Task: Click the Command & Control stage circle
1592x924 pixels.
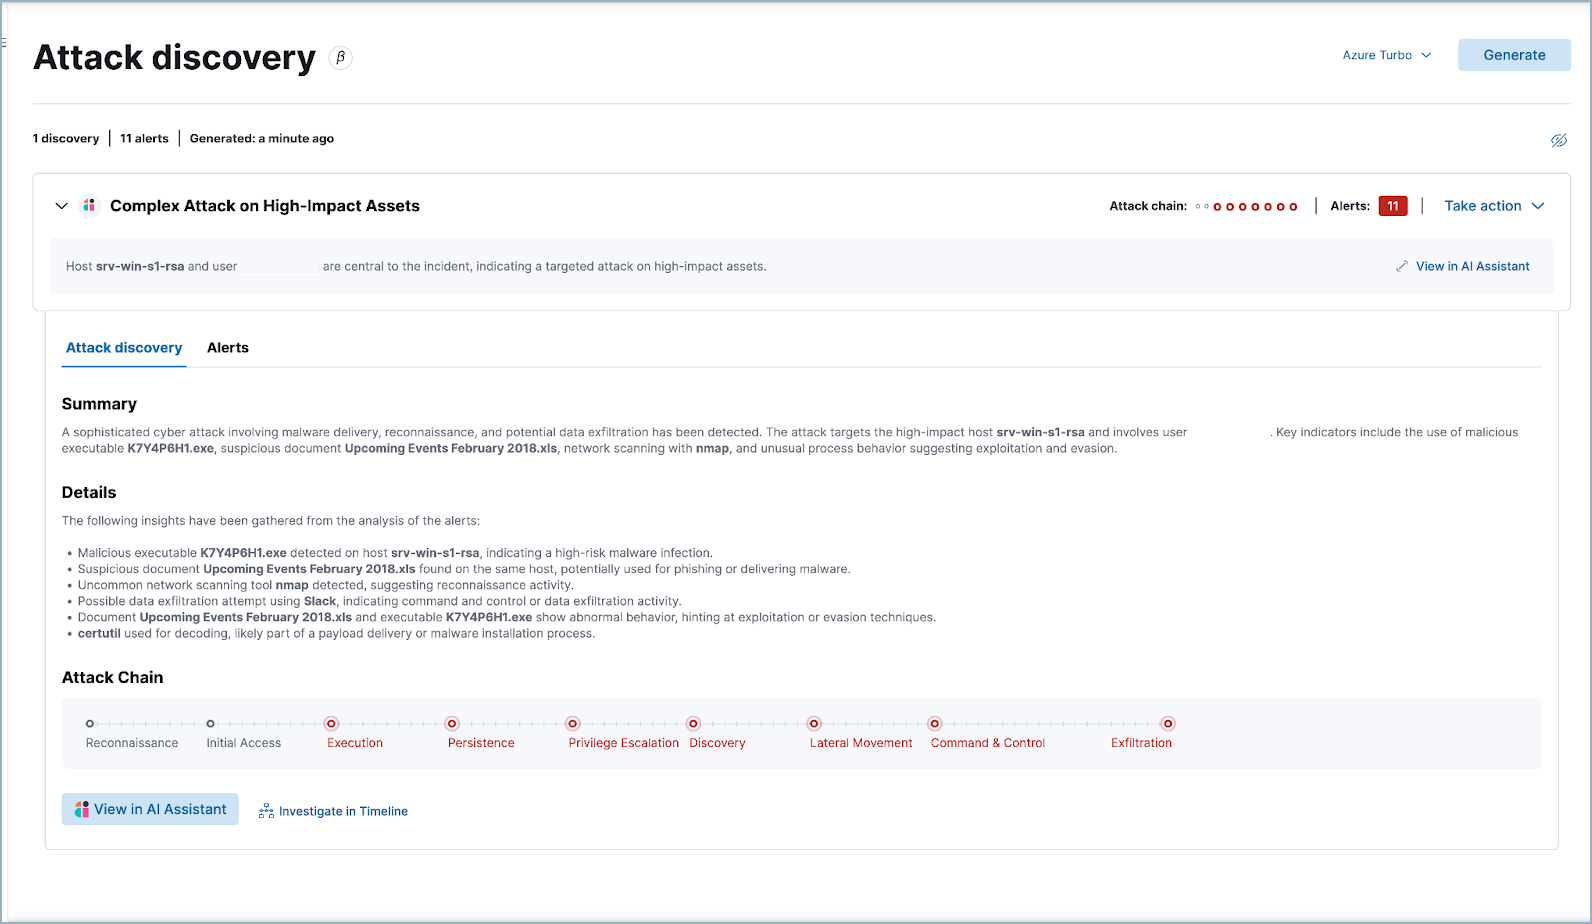Action: click(x=935, y=724)
